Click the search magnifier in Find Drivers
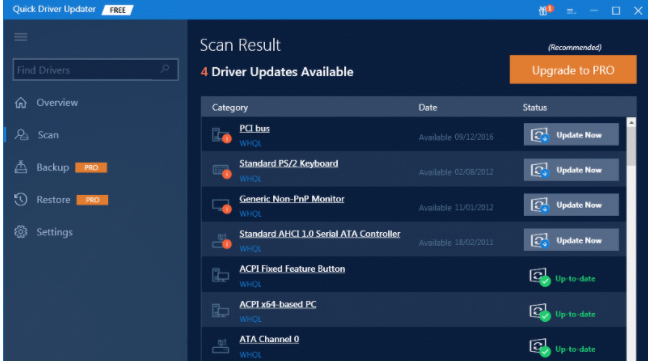Viewport: 648px width, 361px height. tap(165, 69)
